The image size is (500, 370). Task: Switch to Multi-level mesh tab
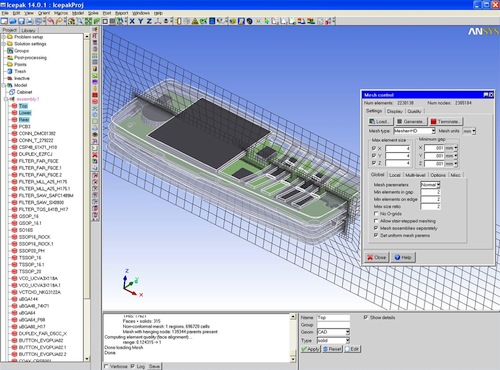[415, 175]
